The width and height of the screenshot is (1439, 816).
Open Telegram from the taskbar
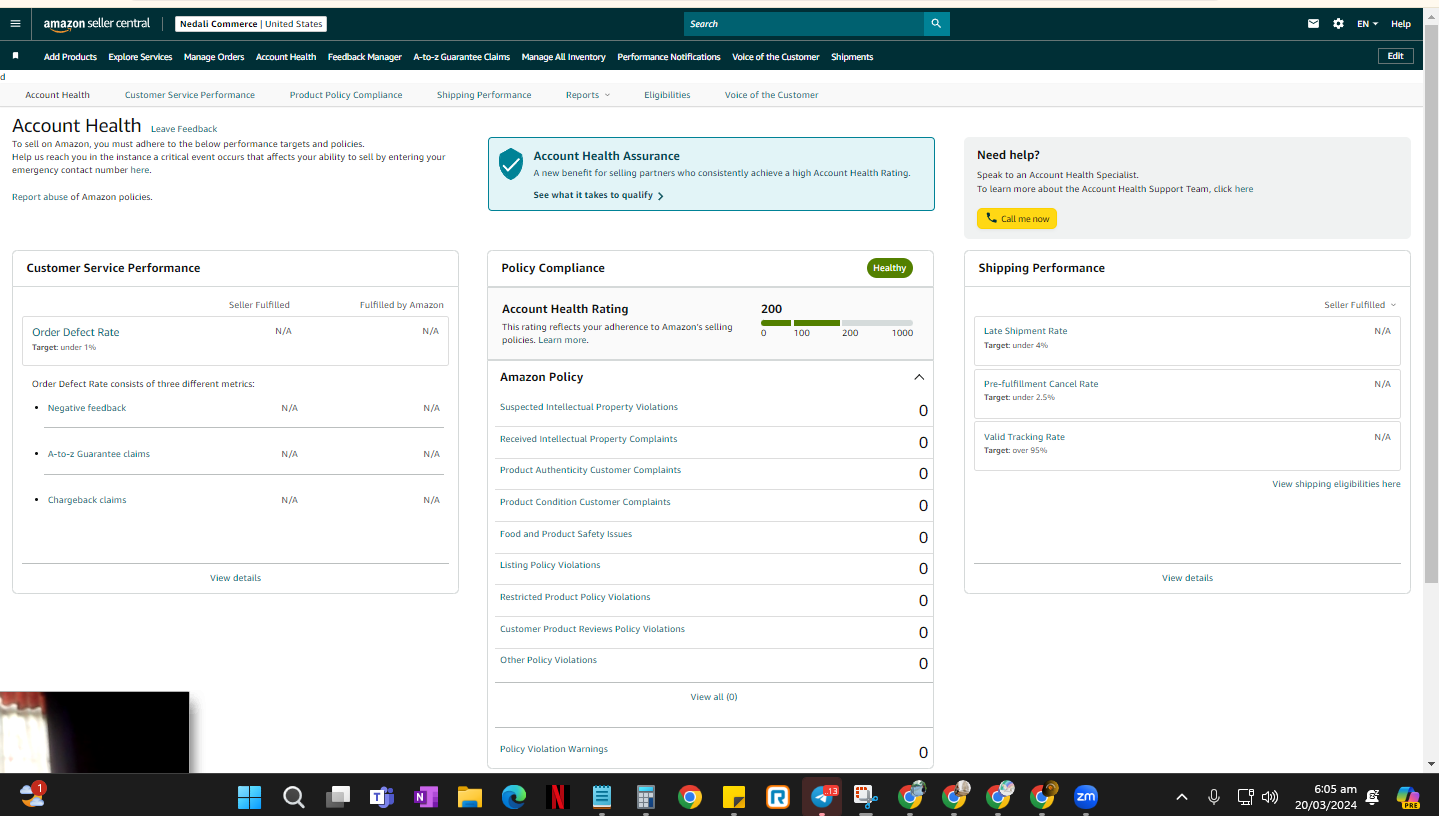(822, 797)
